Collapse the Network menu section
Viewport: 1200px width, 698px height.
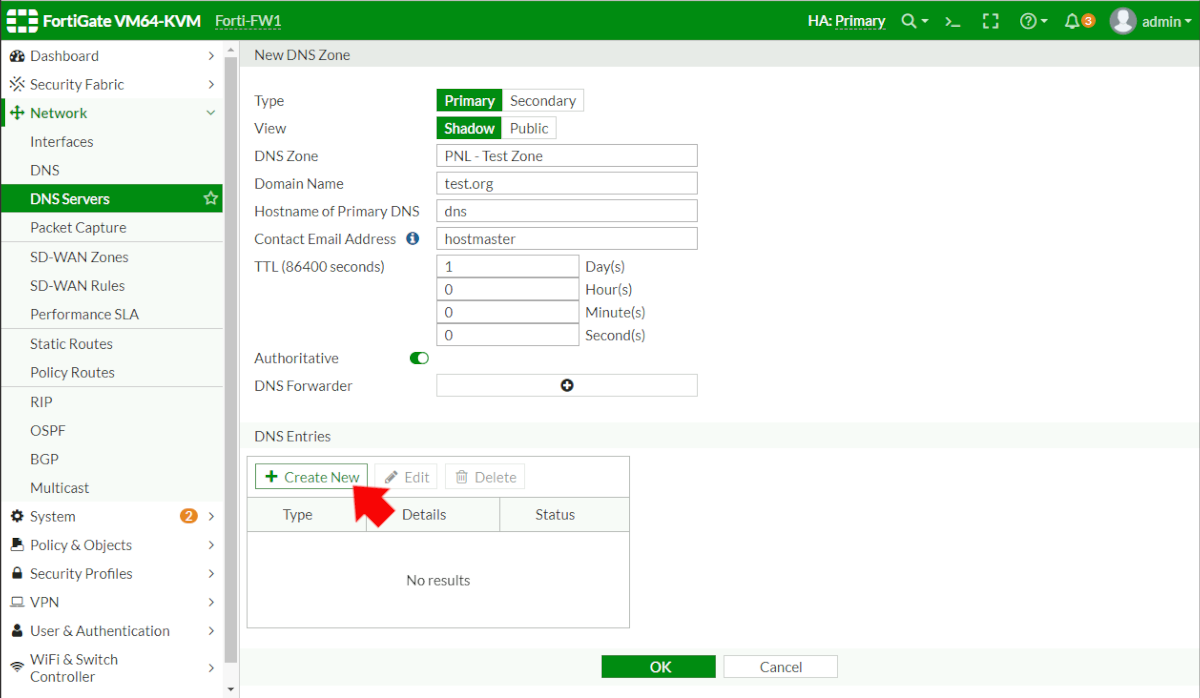click(112, 112)
